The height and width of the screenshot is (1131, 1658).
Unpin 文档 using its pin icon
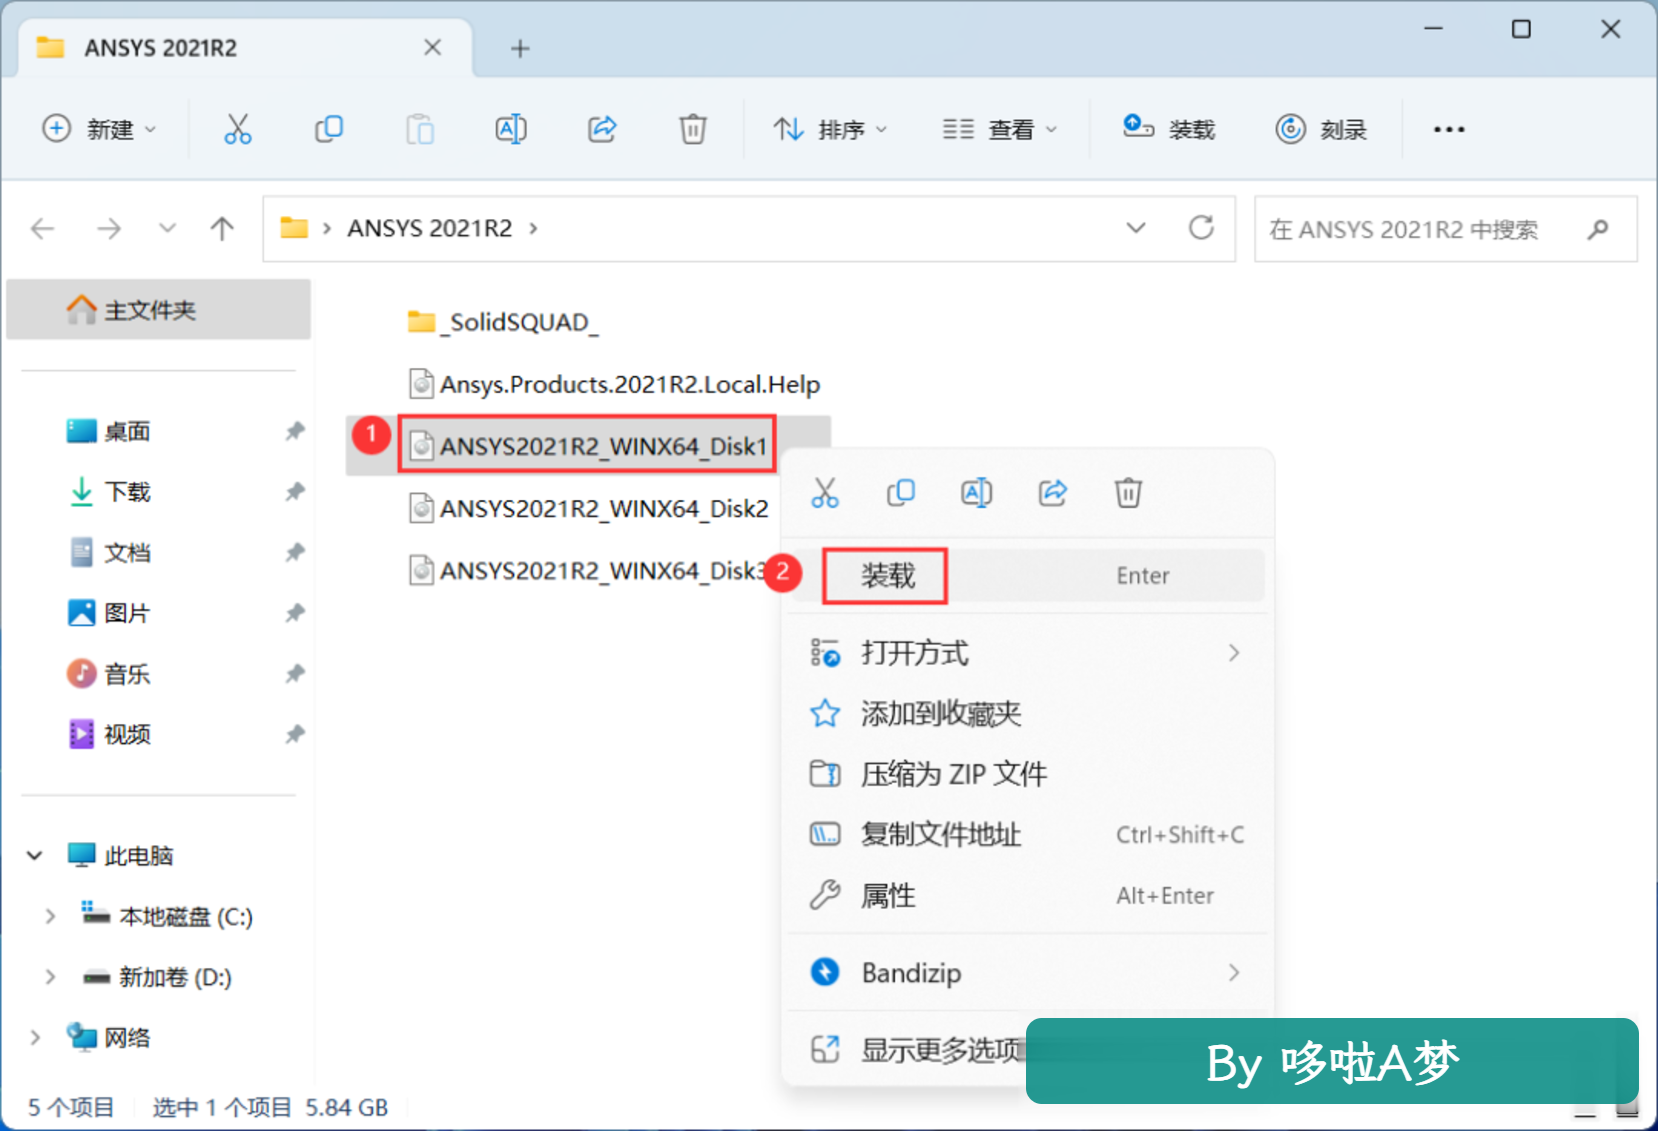[294, 552]
